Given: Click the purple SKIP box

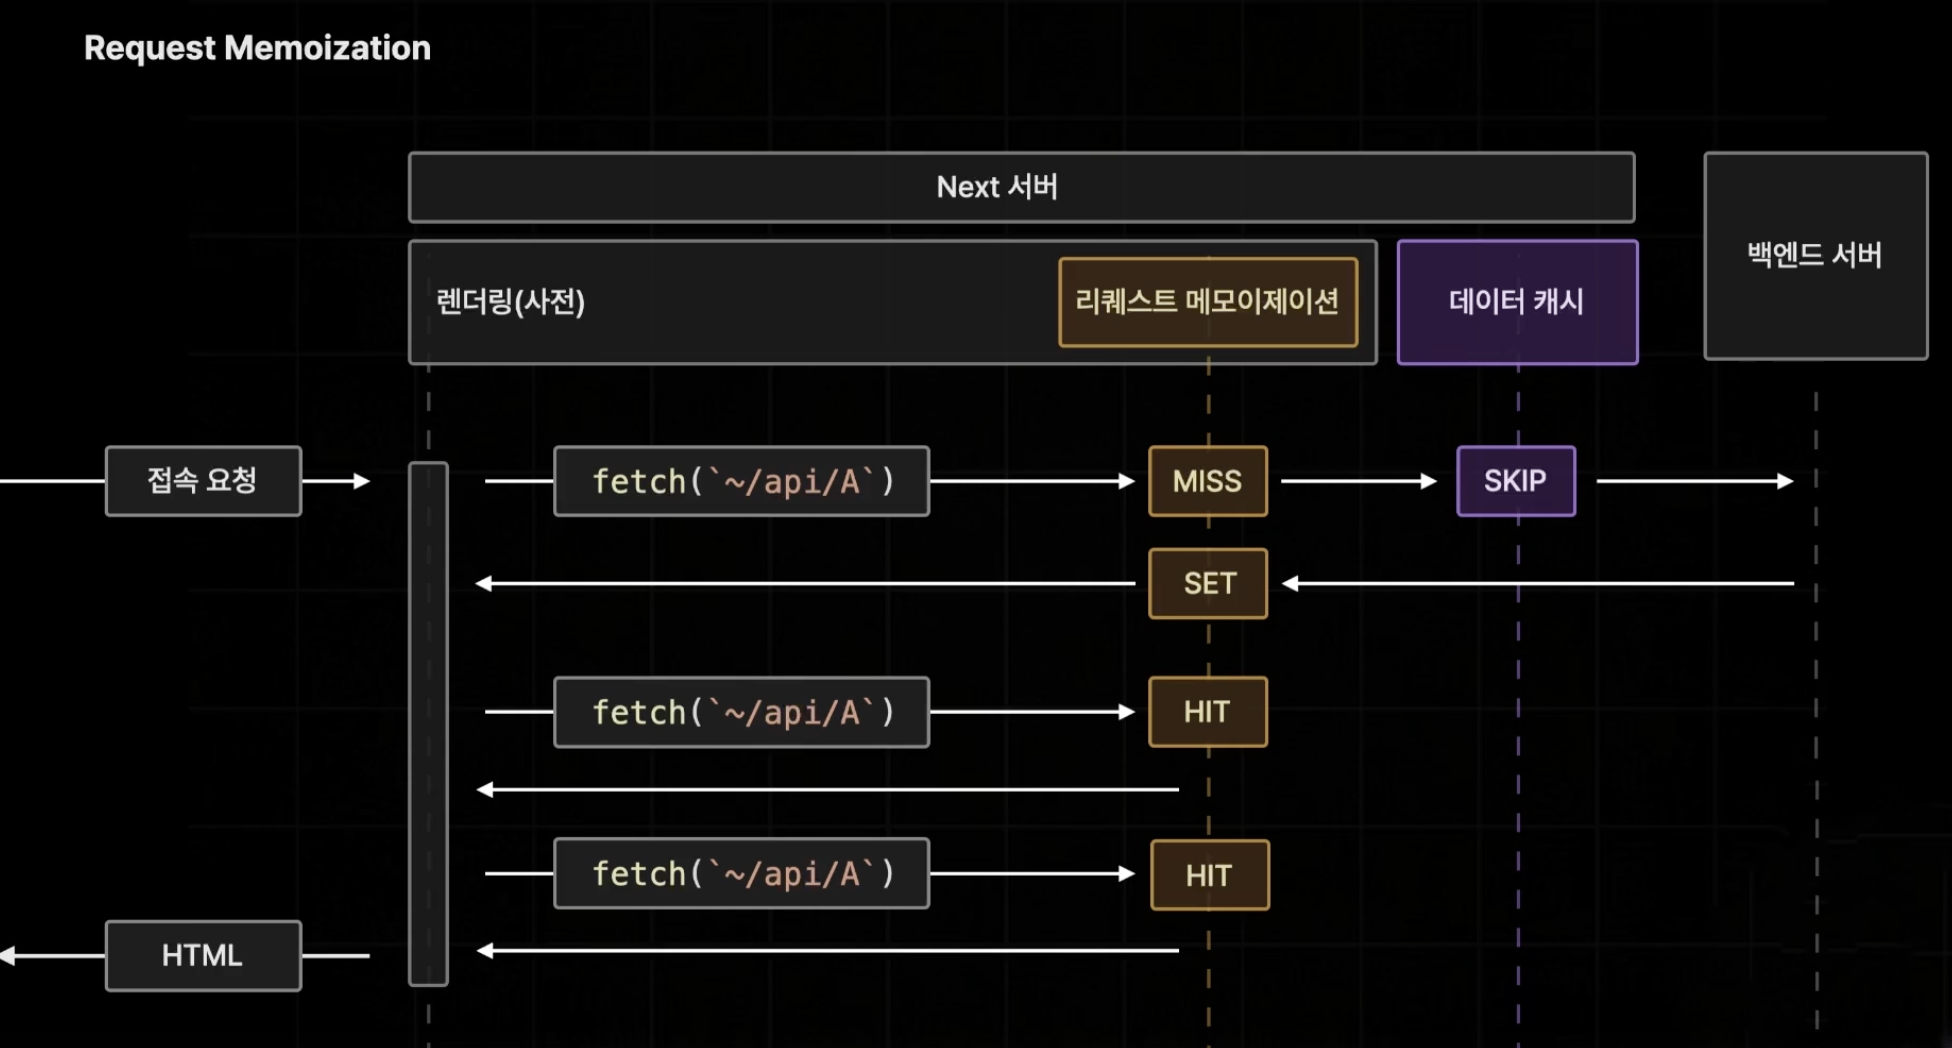Looking at the screenshot, I should click(1516, 481).
